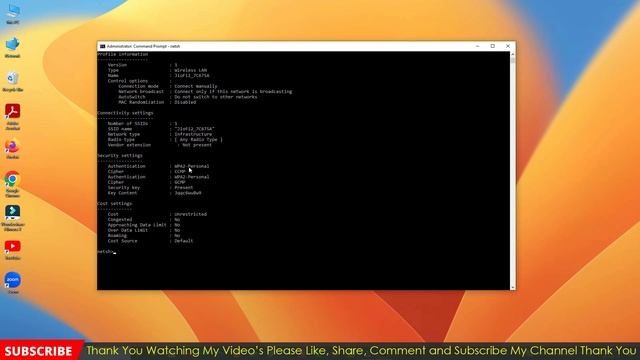Select the Firefox desktop shortcut
Screen dimensions: 640x360
[x=13, y=149]
